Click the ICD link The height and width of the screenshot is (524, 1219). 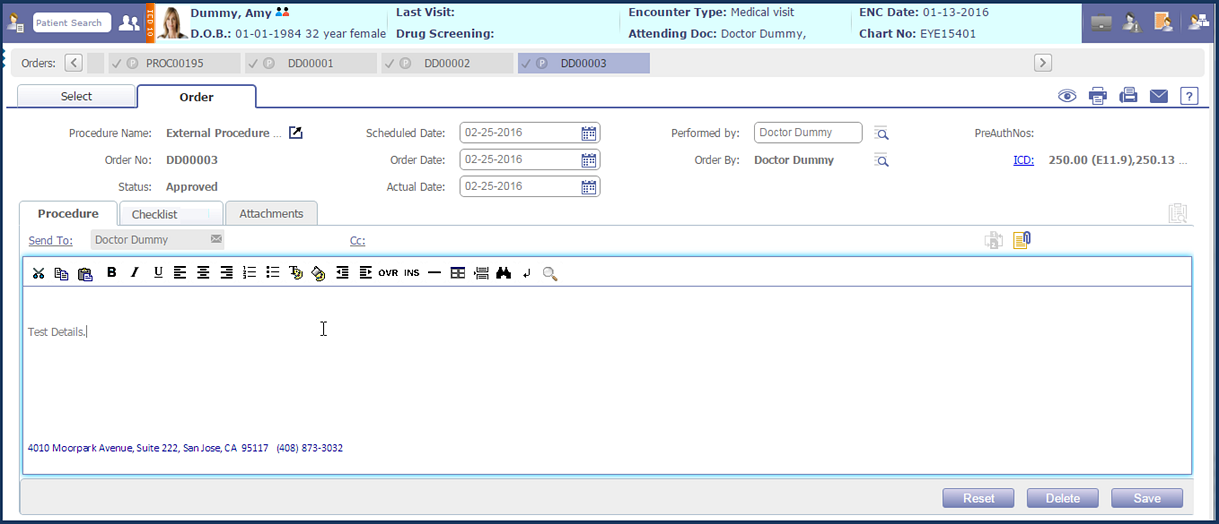(1024, 159)
